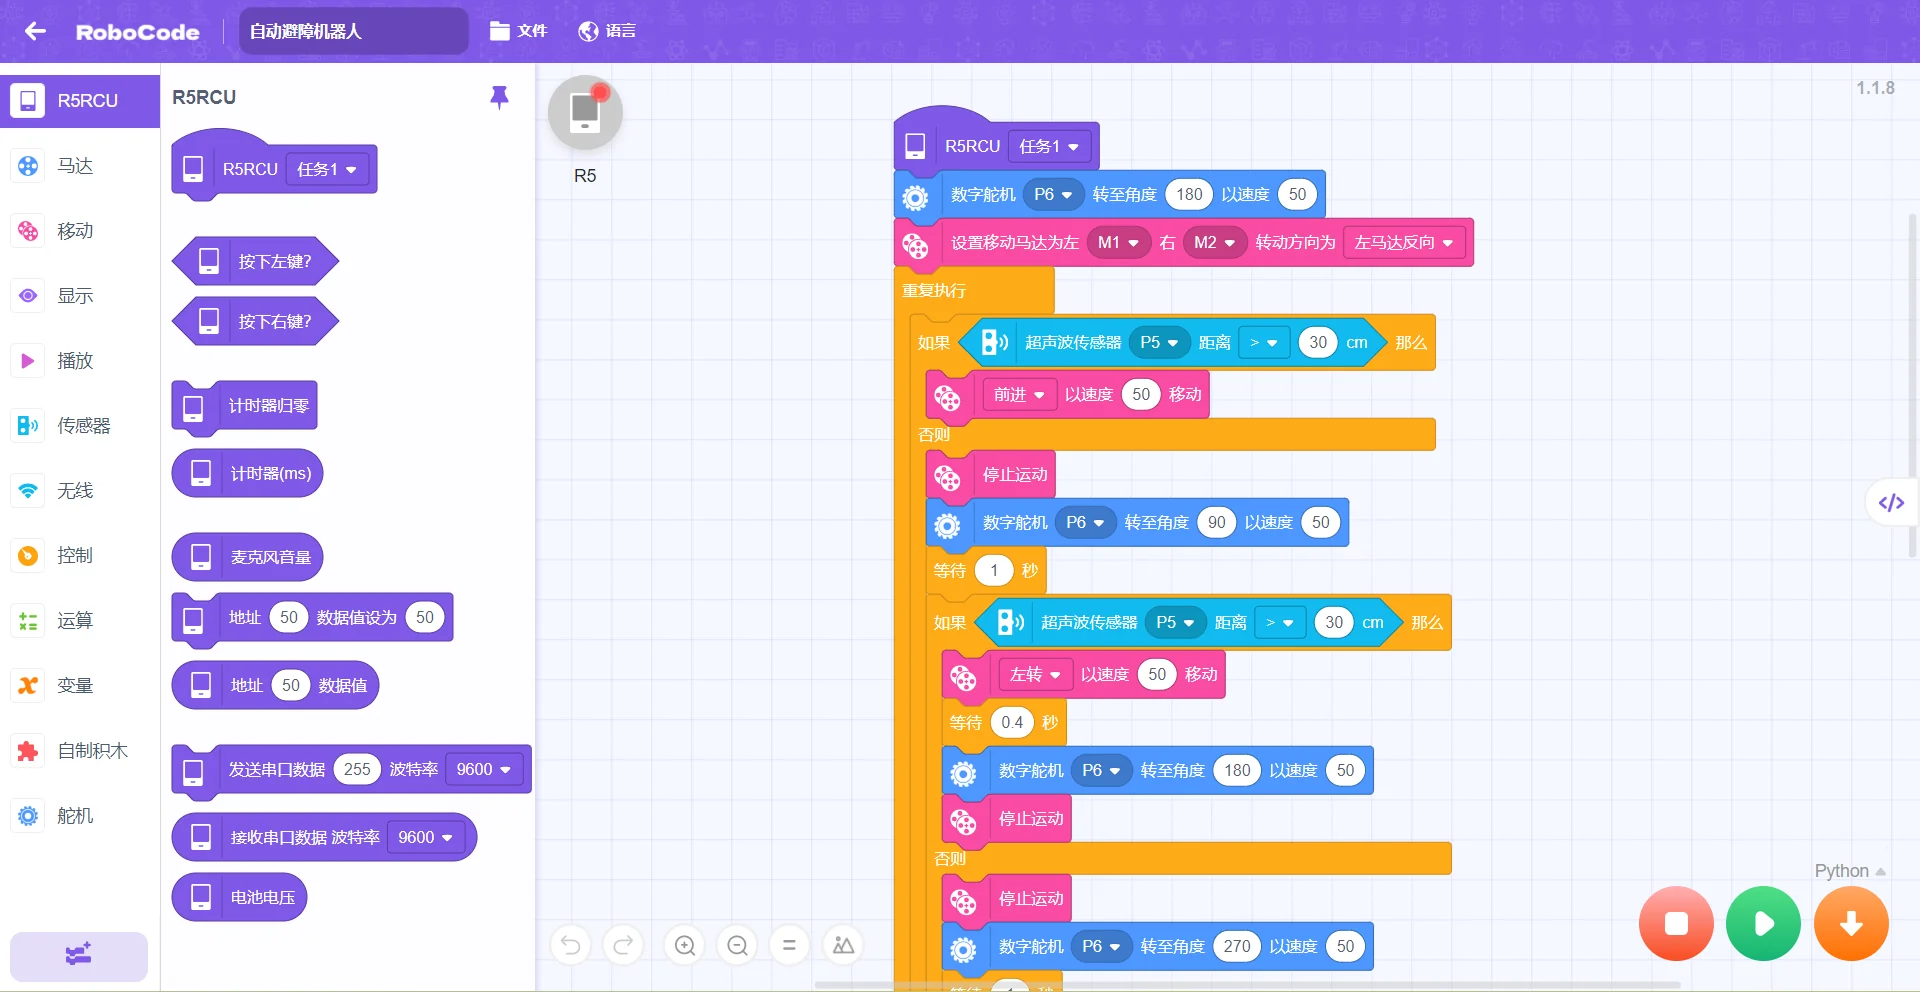This screenshot has height=992, width=1920.
Task: Click the speed value 270 angle field
Action: pyautogui.click(x=1237, y=946)
